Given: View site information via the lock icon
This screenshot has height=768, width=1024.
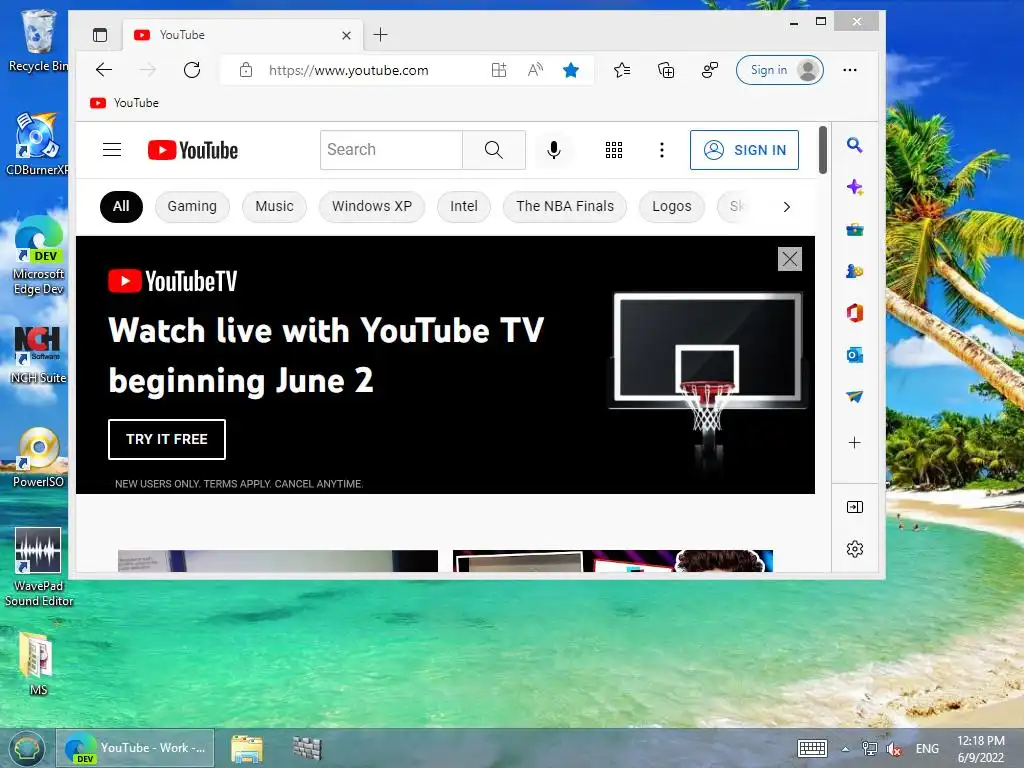Looking at the screenshot, I should pos(246,70).
